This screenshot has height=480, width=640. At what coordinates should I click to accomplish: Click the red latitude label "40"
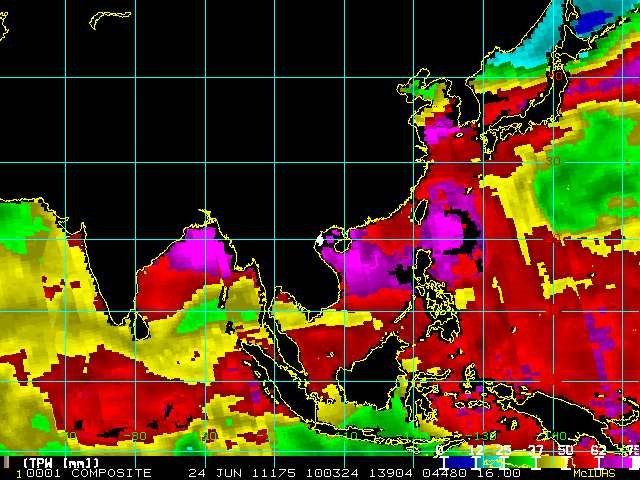tap(556, 76)
